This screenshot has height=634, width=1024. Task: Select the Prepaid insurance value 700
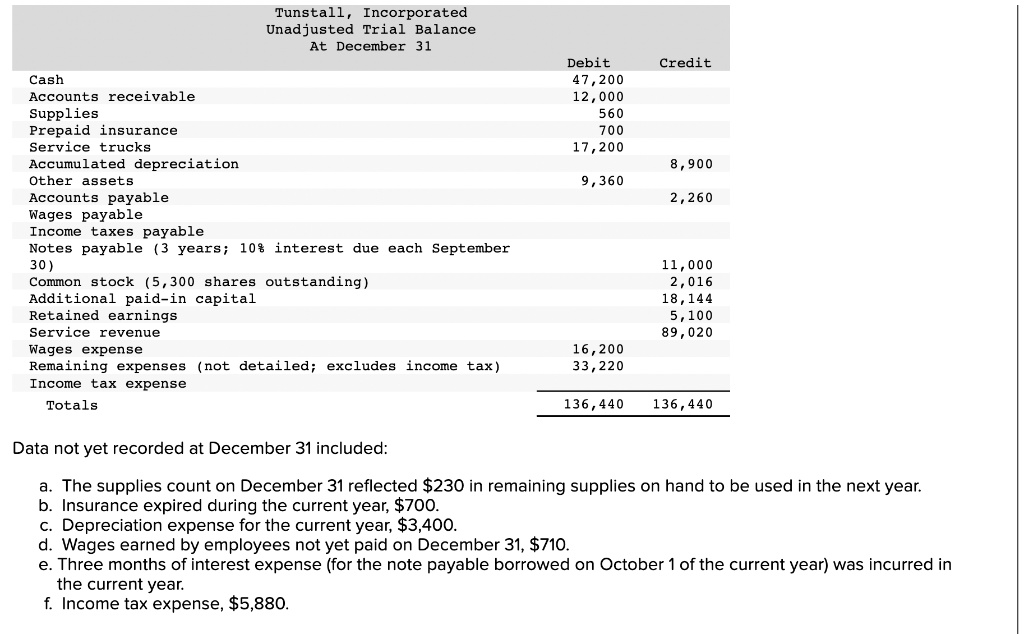(x=611, y=131)
